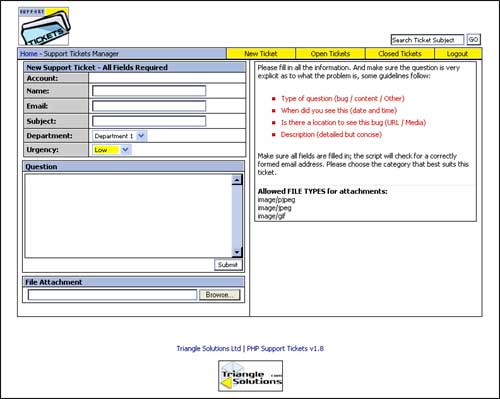The image size is (500, 399).
Task: Click the Support Tickets logo image
Action: pyautogui.click(x=44, y=26)
